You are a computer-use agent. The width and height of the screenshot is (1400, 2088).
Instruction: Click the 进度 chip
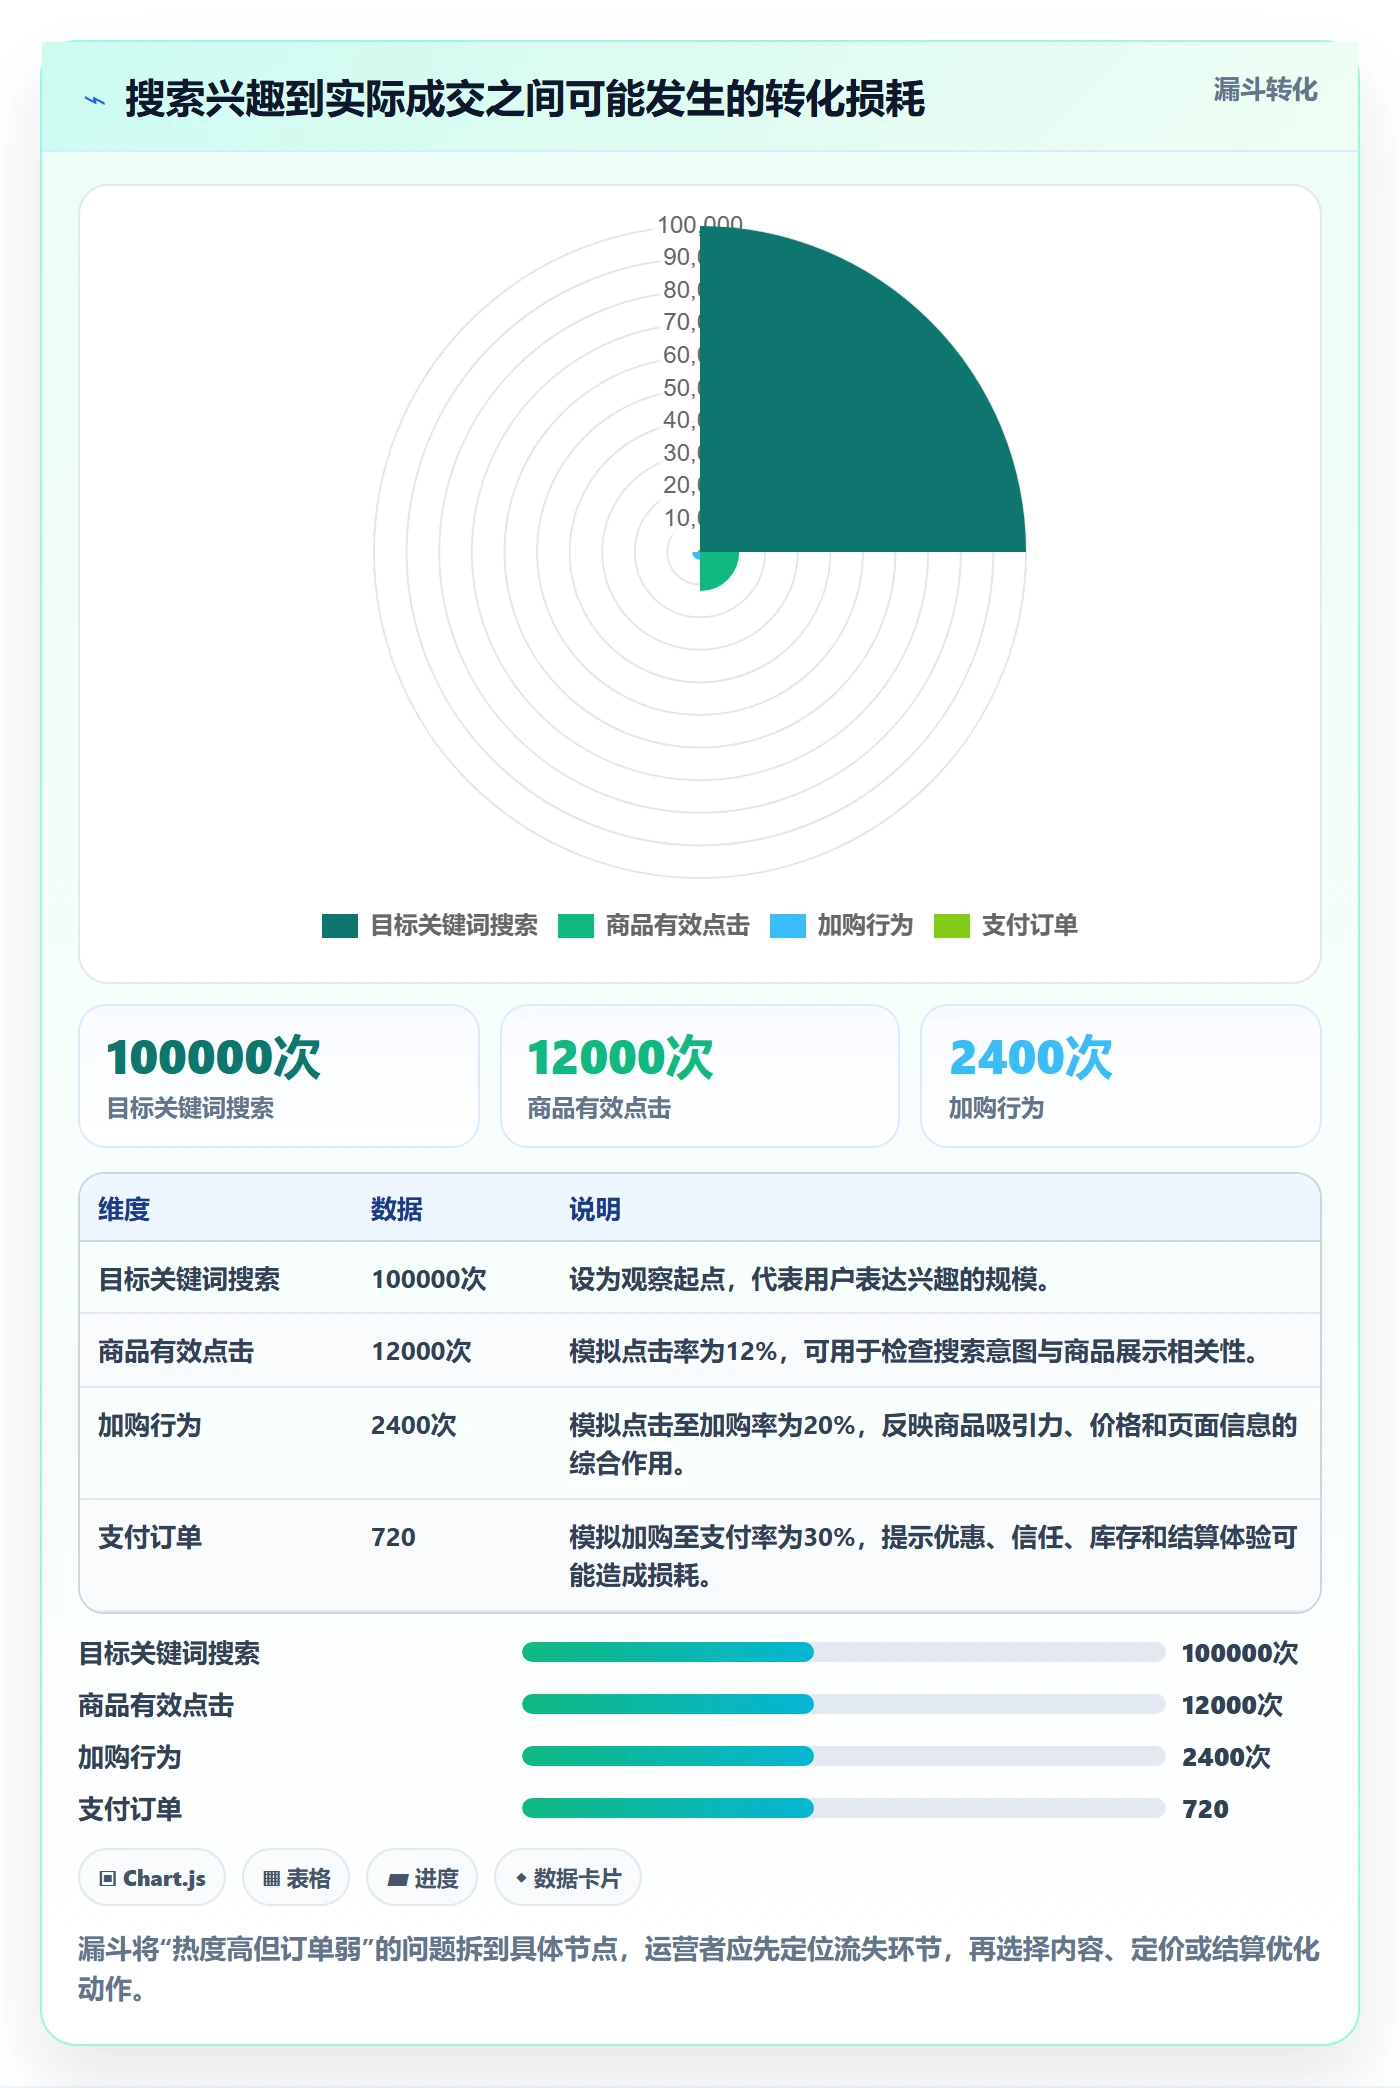tap(422, 1878)
